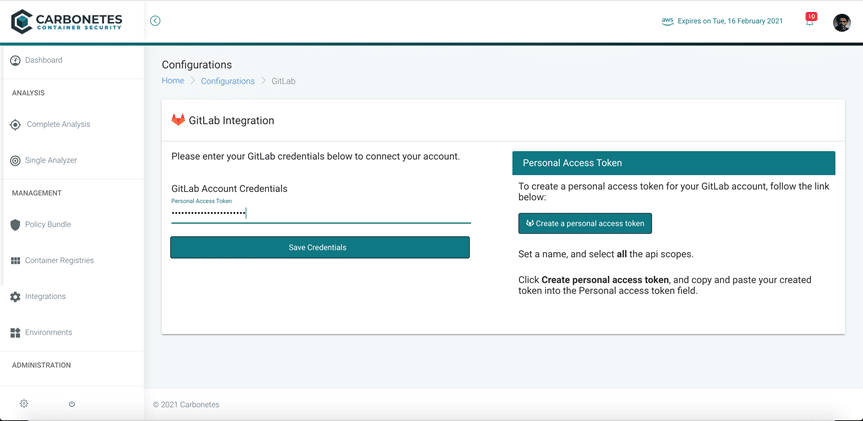Click the Single Analyzer icon
This screenshot has width=863, height=421.
tap(15, 161)
